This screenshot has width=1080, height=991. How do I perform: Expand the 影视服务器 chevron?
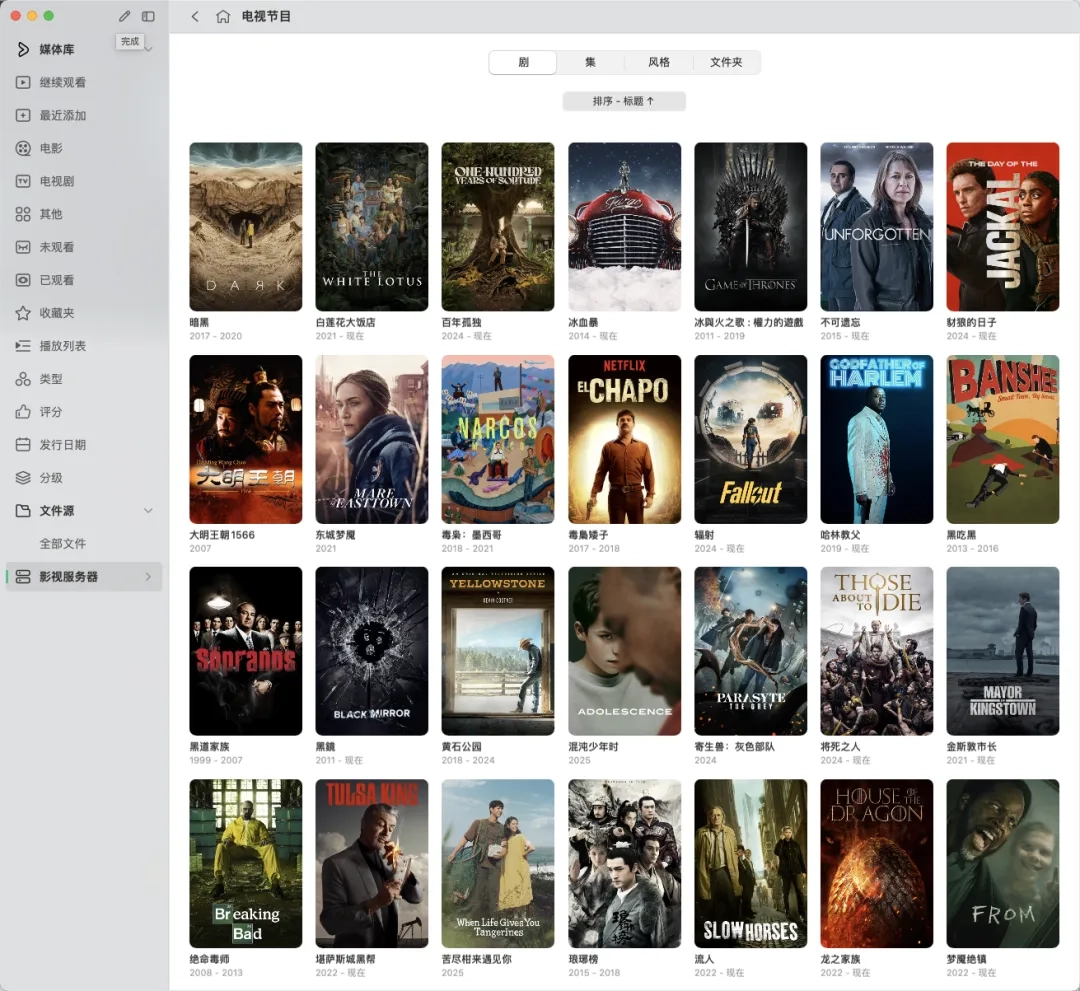(148, 577)
